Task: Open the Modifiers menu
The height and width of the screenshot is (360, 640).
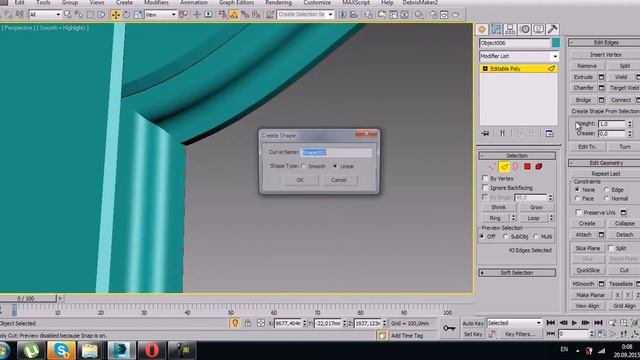Action: 156,2
